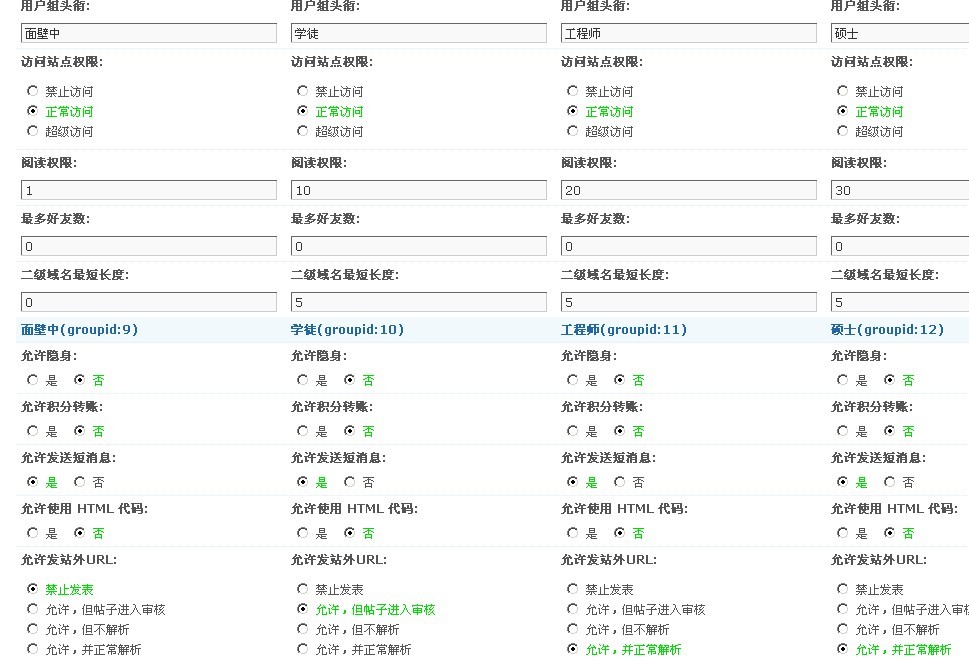The width and height of the screenshot is (969, 662).
Task: Enable HTML 代码 (是) for 面壁中
Action: tap(32, 532)
